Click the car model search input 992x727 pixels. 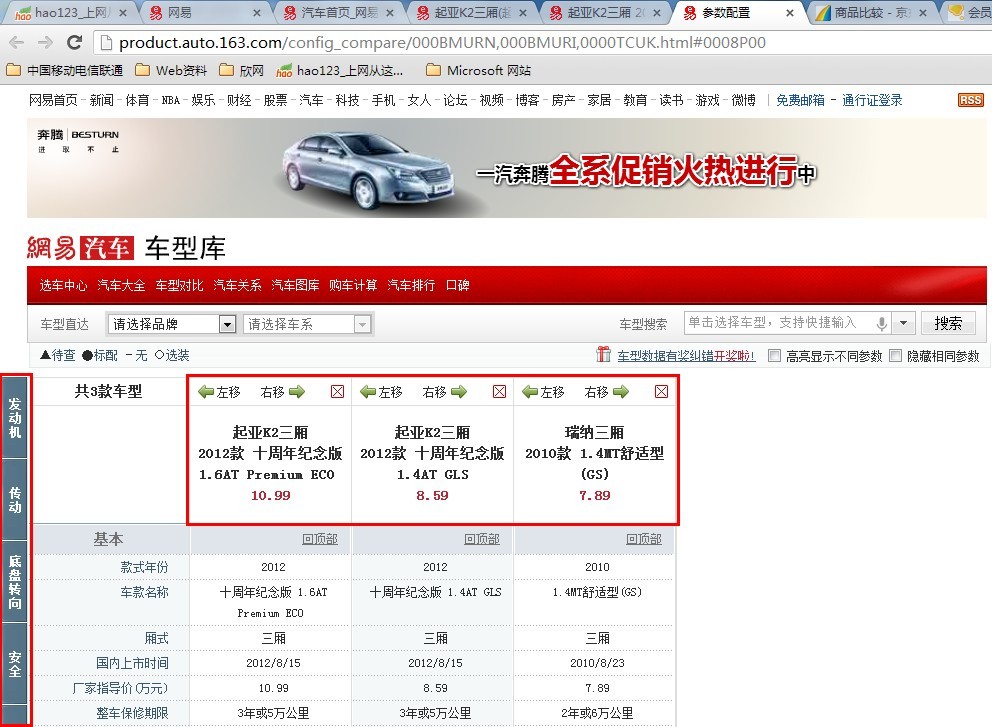[779, 323]
